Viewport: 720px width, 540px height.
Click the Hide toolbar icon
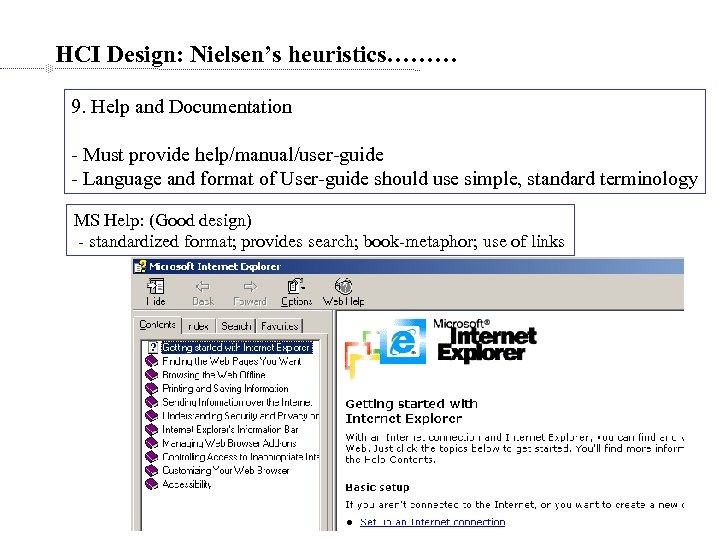click(155, 287)
